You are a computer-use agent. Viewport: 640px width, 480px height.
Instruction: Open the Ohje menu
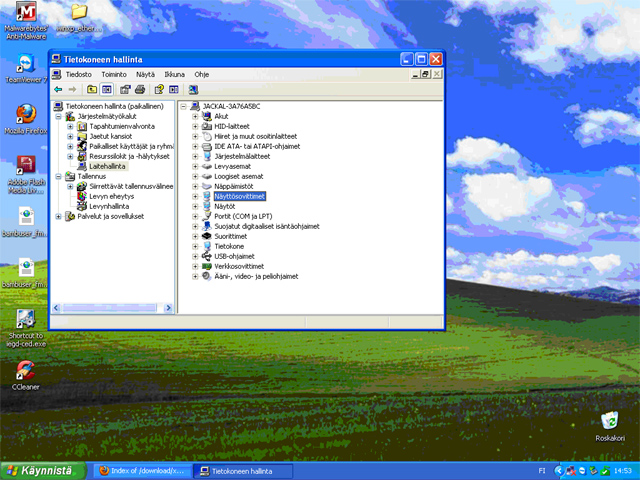pyautogui.click(x=202, y=74)
